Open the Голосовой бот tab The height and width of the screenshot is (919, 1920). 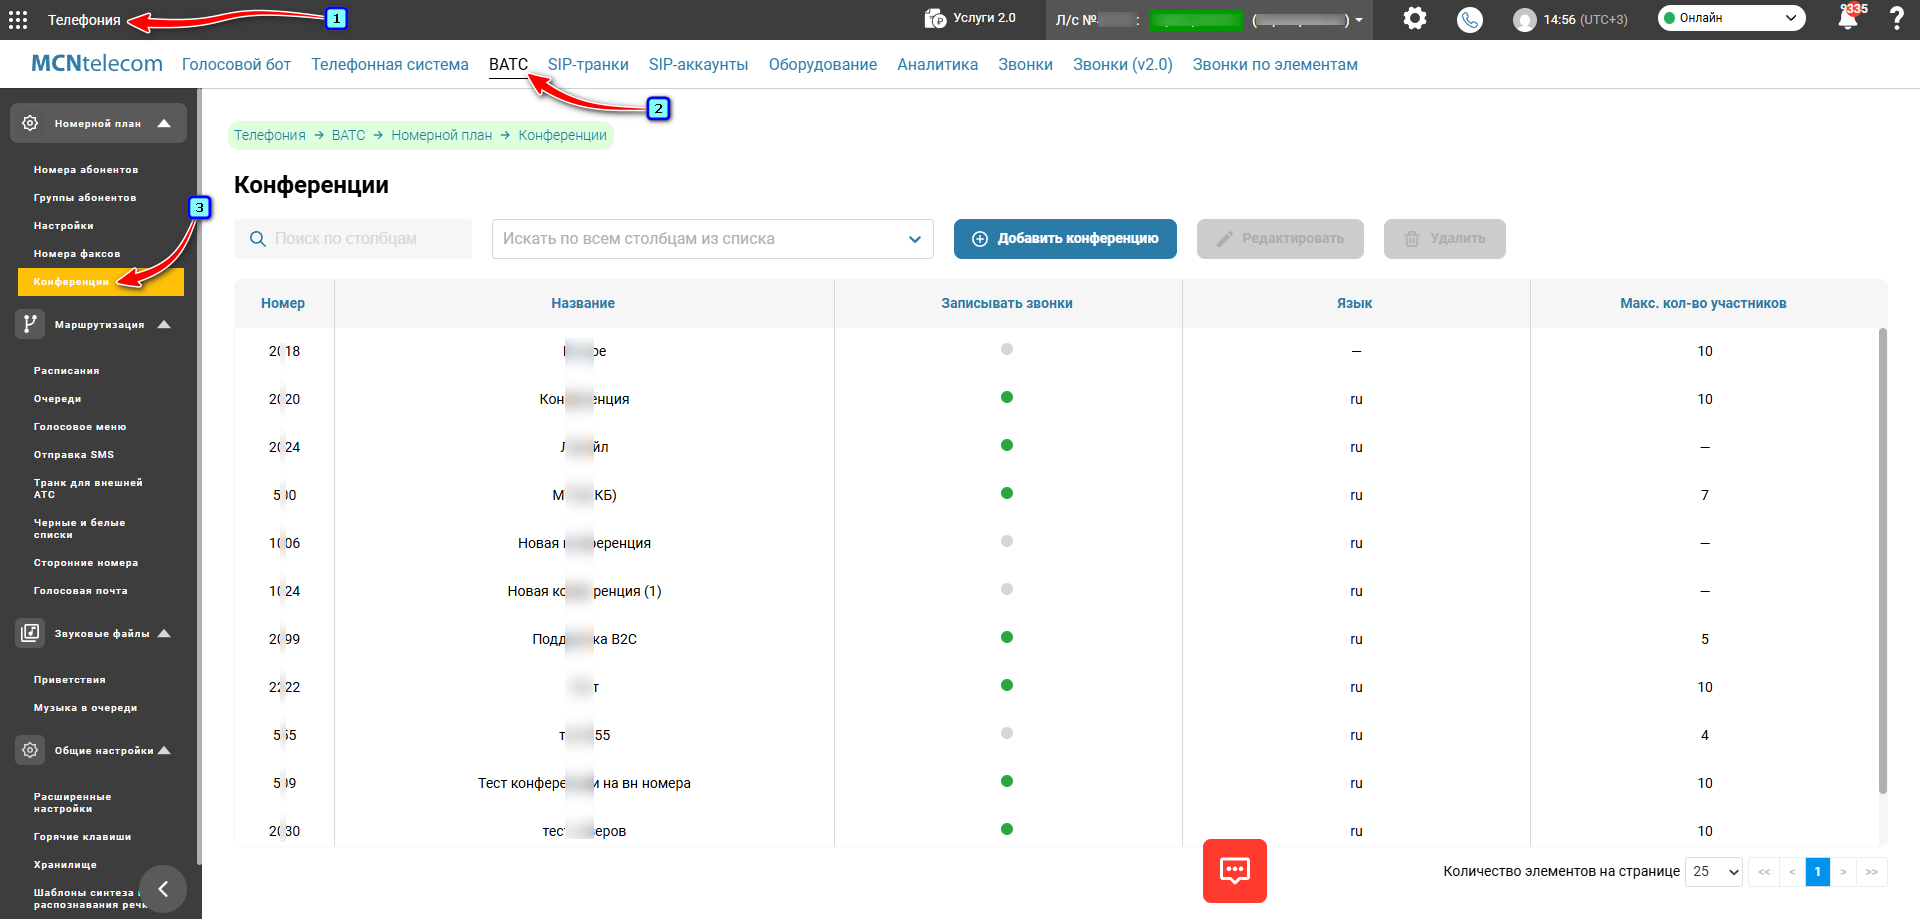coord(236,64)
